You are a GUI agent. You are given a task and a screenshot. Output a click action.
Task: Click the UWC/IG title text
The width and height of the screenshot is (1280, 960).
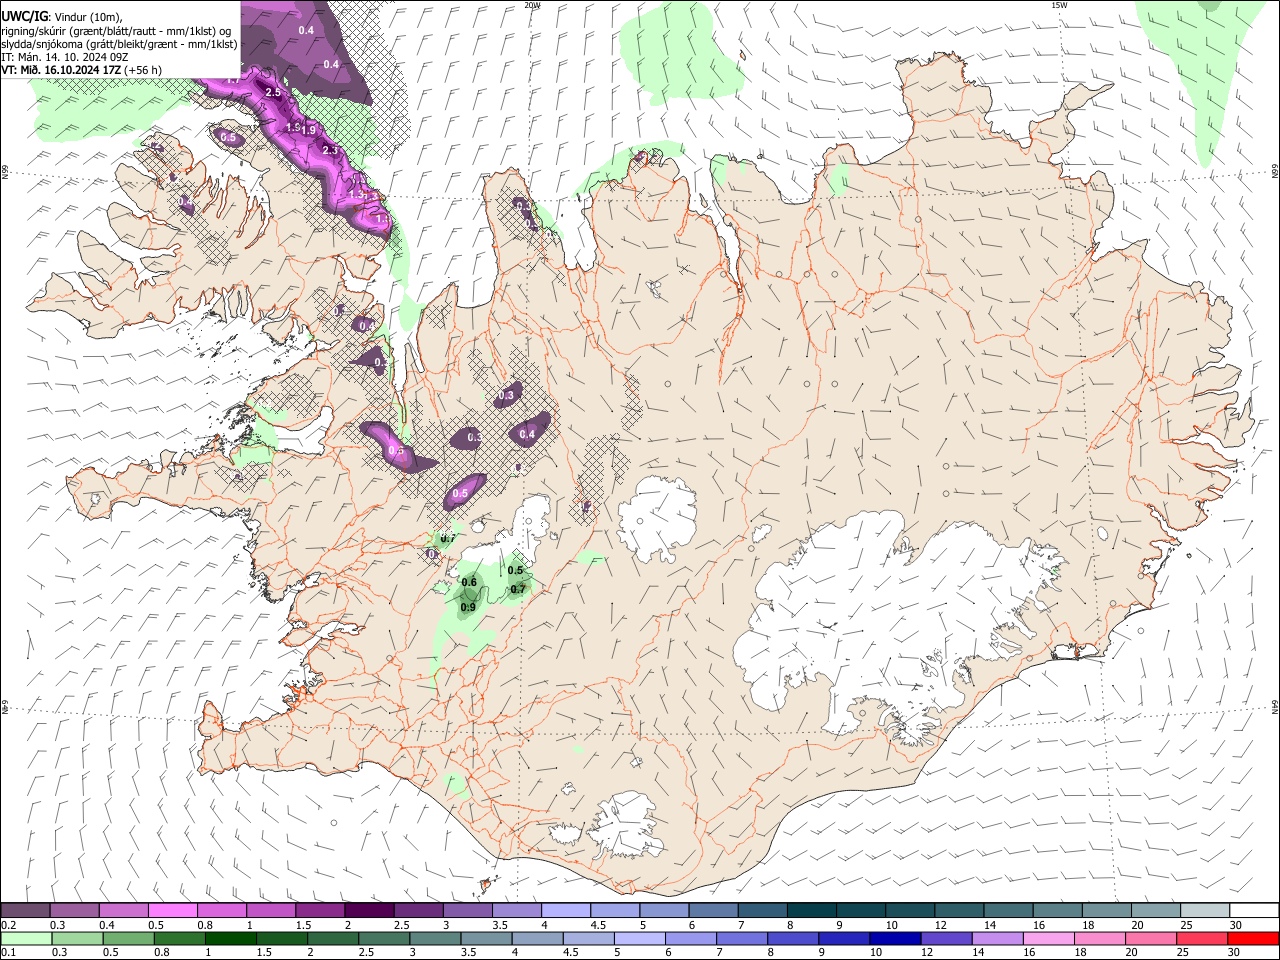click(x=24, y=17)
